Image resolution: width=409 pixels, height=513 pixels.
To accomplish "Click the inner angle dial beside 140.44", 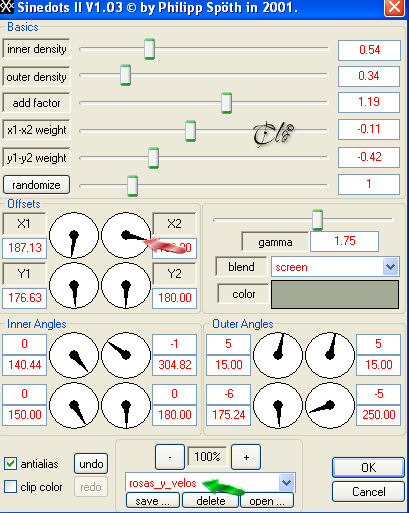I will [74, 355].
